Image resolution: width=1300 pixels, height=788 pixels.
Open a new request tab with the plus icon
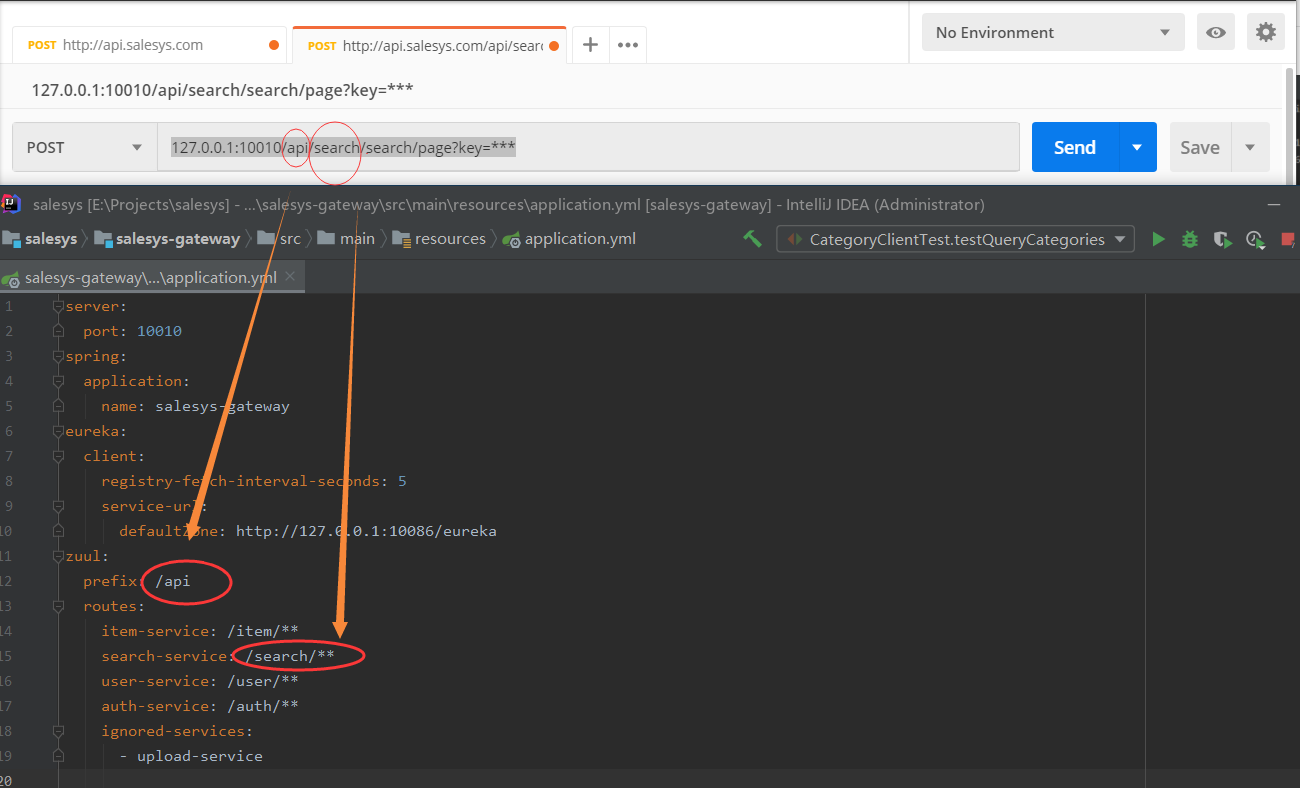click(589, 44)
